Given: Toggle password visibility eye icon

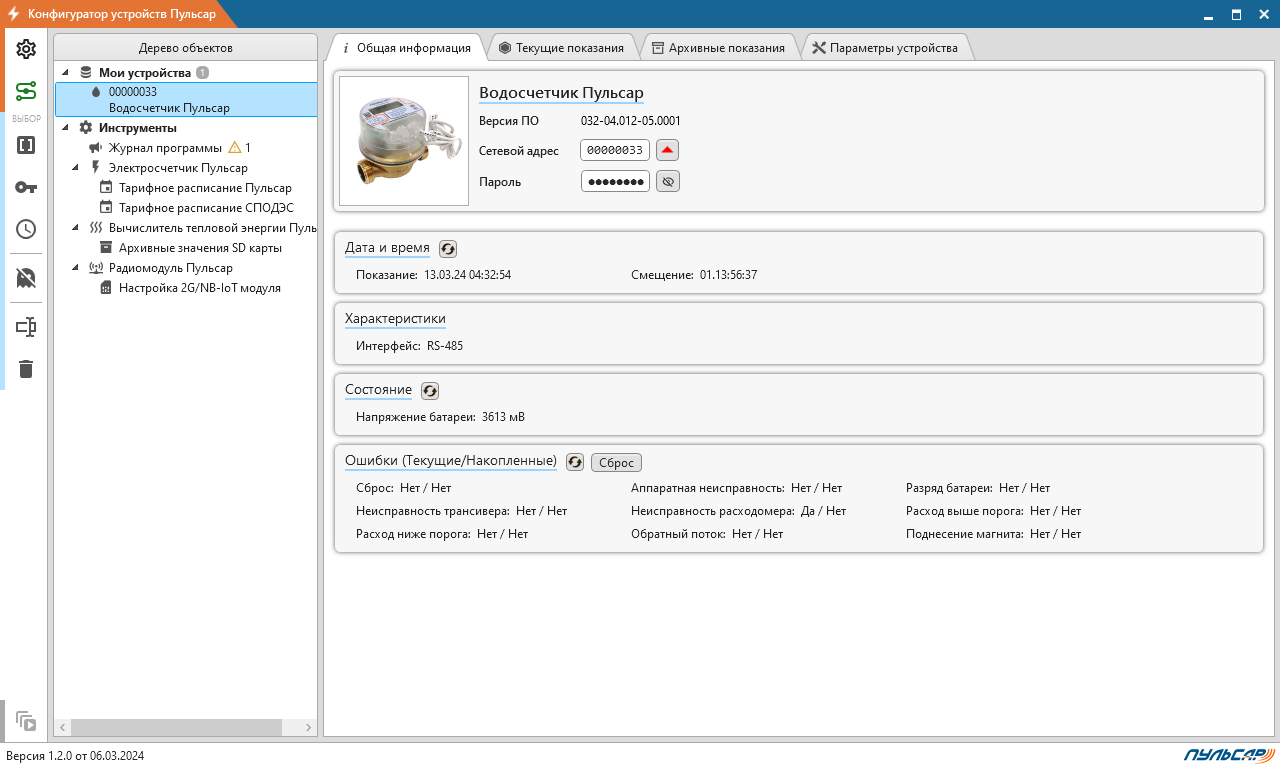Looking at the screenshot, I should tap(668, 181).
